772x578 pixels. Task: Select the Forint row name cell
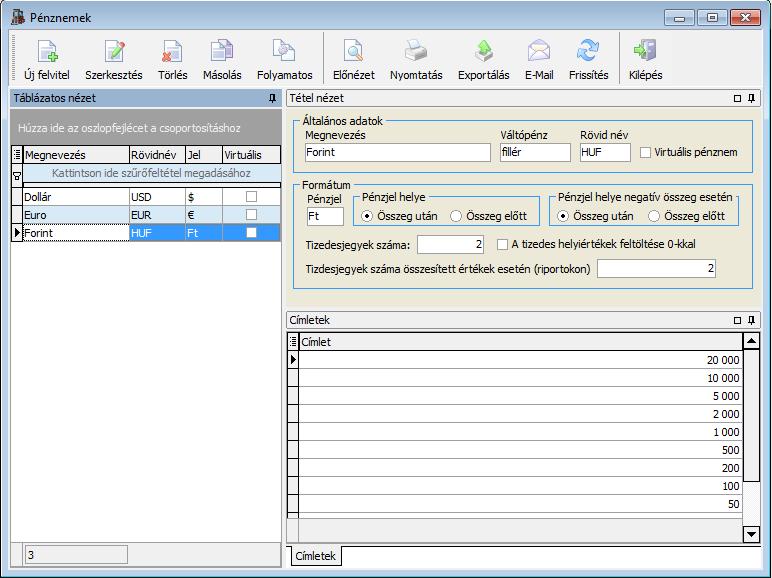point(76,233)
